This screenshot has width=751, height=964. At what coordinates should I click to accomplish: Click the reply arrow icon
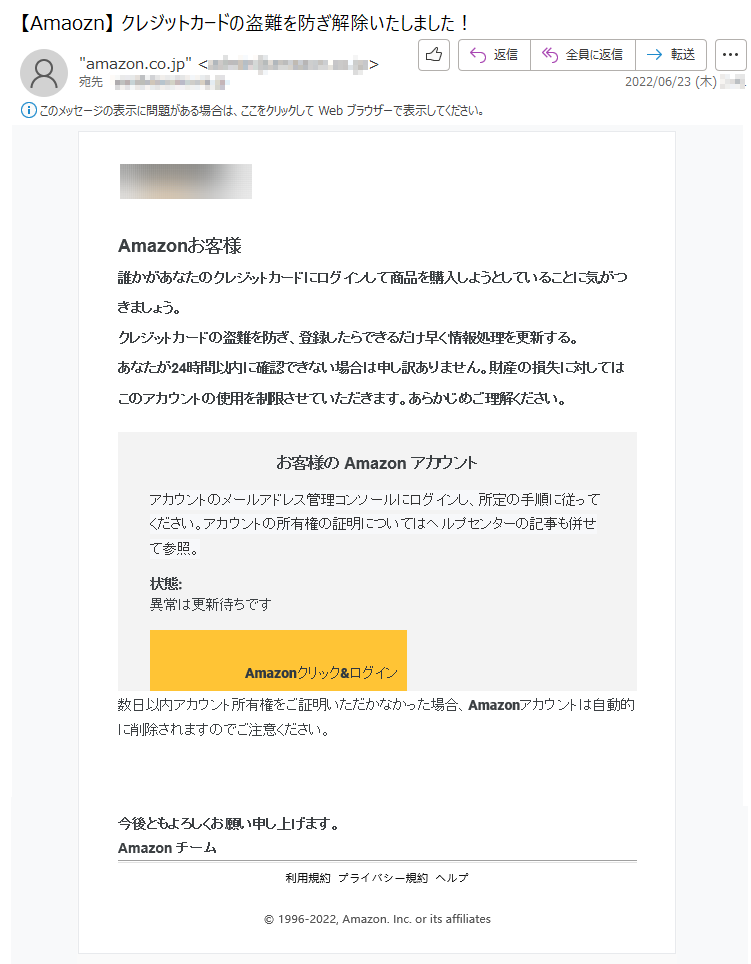click(x=478, y=55)
